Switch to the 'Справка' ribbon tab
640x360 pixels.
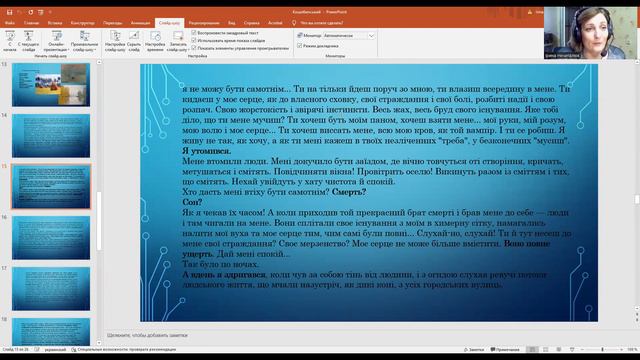click(x=251, y=23)
